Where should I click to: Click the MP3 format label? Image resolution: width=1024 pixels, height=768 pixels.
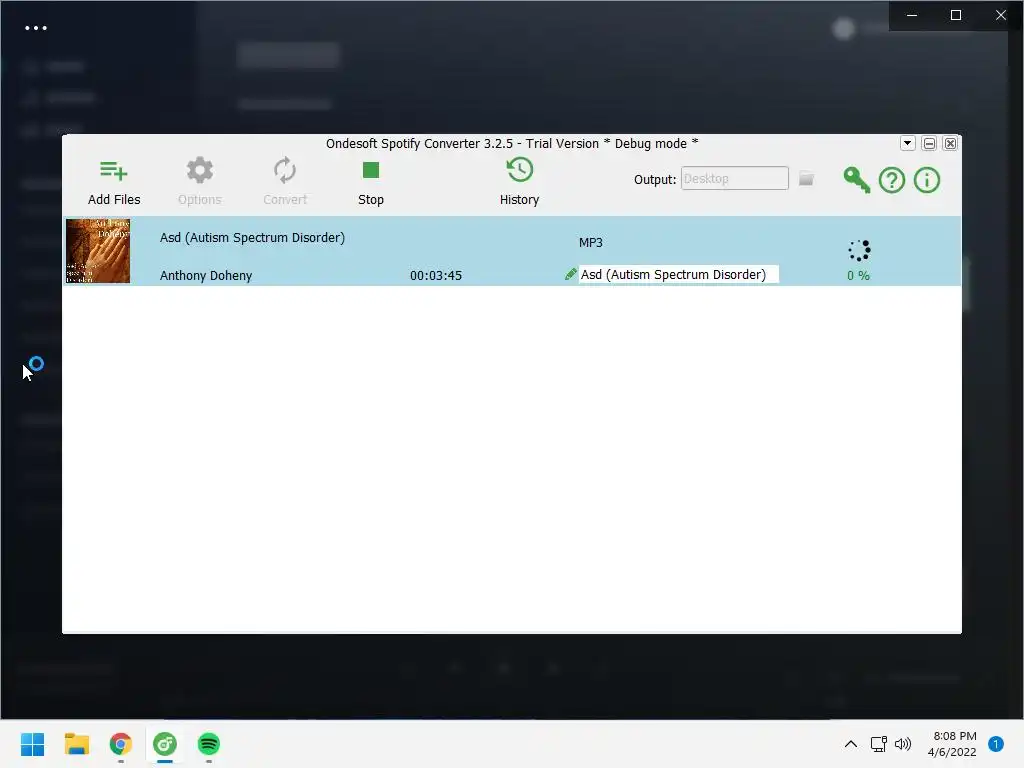[590, 242]
